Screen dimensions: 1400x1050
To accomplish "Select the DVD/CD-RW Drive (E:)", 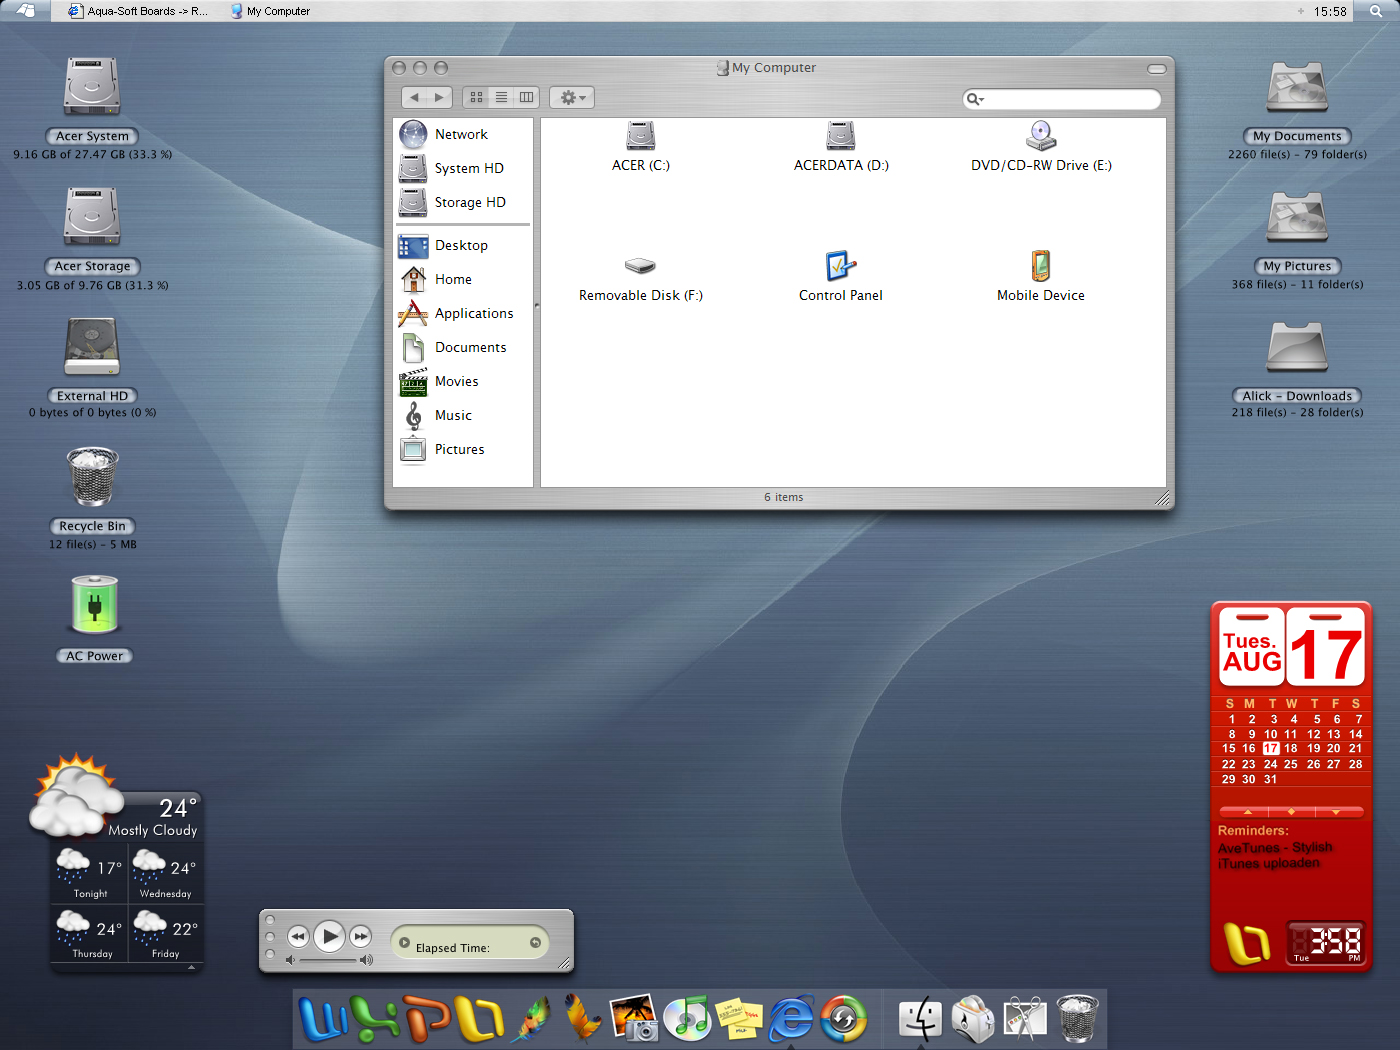I will coord(1041,146).
